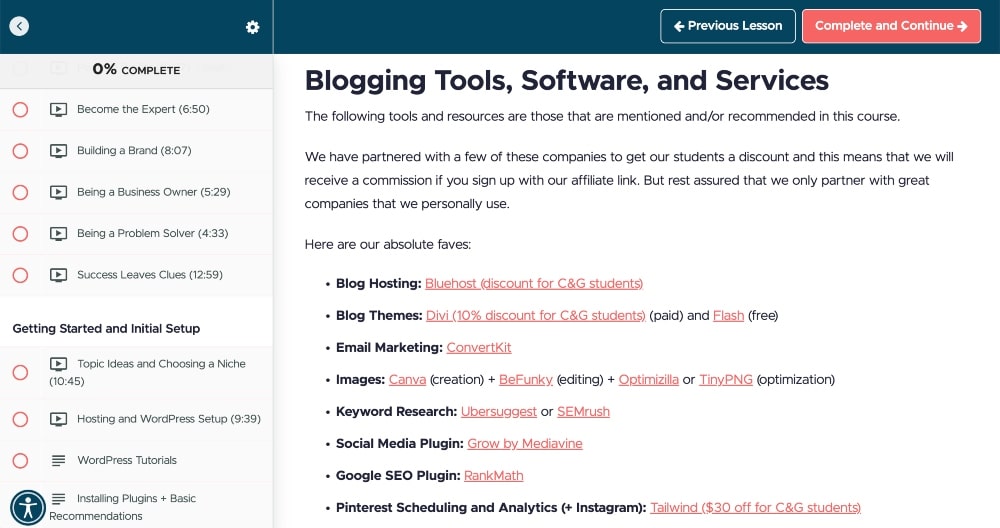The height and width of the screenshot is (528, 1000).
Task: Mark Success Leaves Clues circle
Action: pos(20,275)
